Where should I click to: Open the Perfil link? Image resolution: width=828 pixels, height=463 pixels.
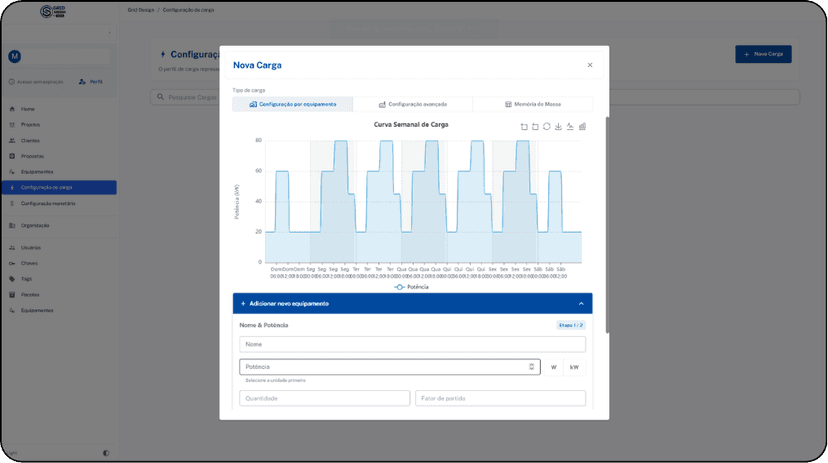tap(91, 82)
